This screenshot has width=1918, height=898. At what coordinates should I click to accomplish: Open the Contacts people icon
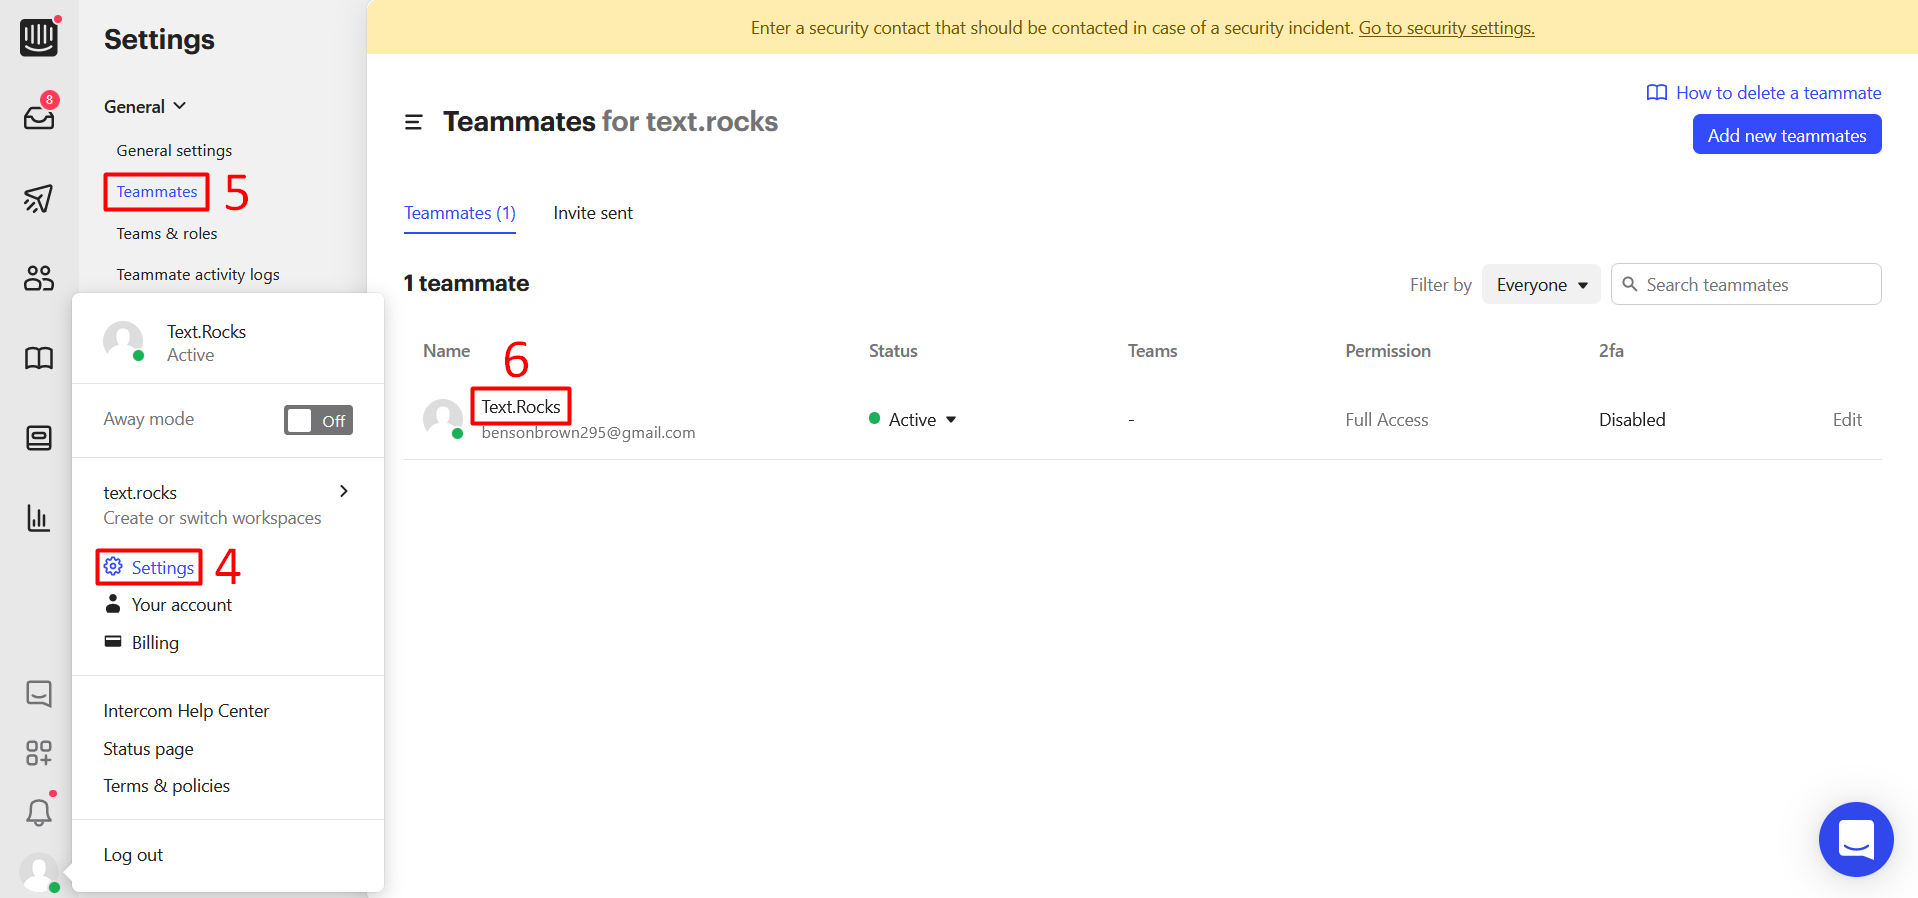pyautogui.click(x=39, y=278)
